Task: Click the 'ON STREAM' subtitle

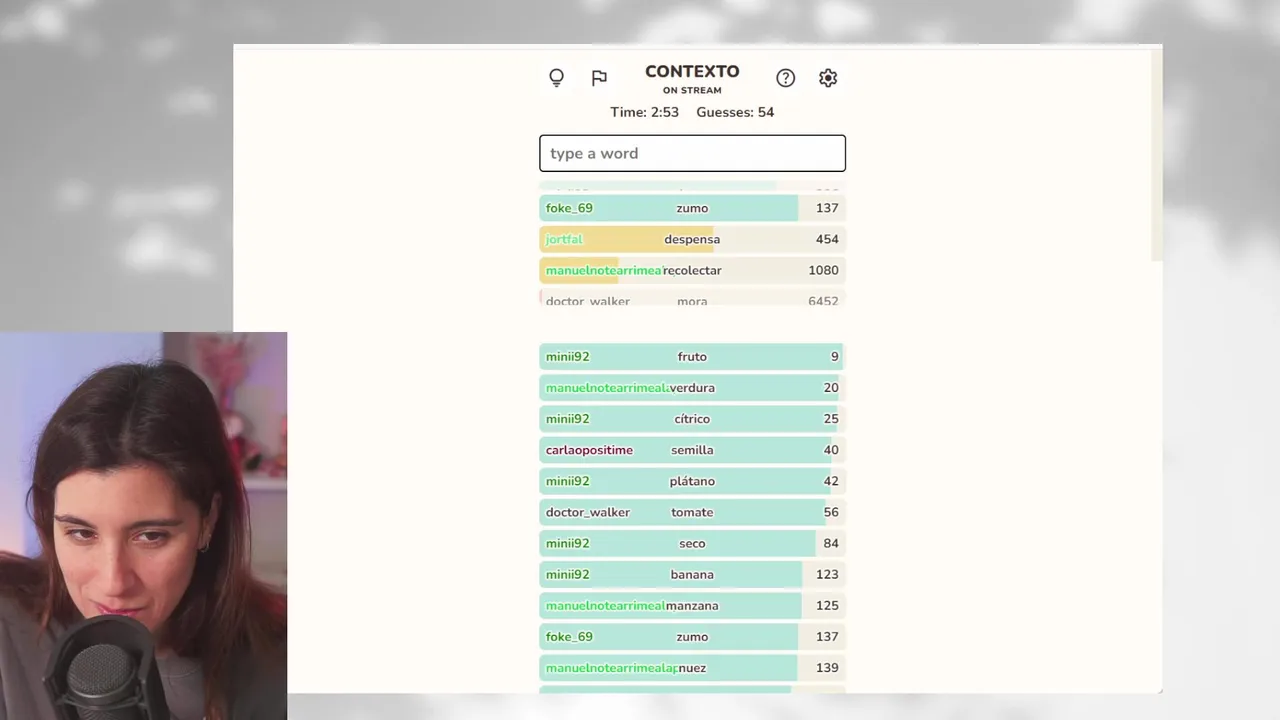Action: 692,90
